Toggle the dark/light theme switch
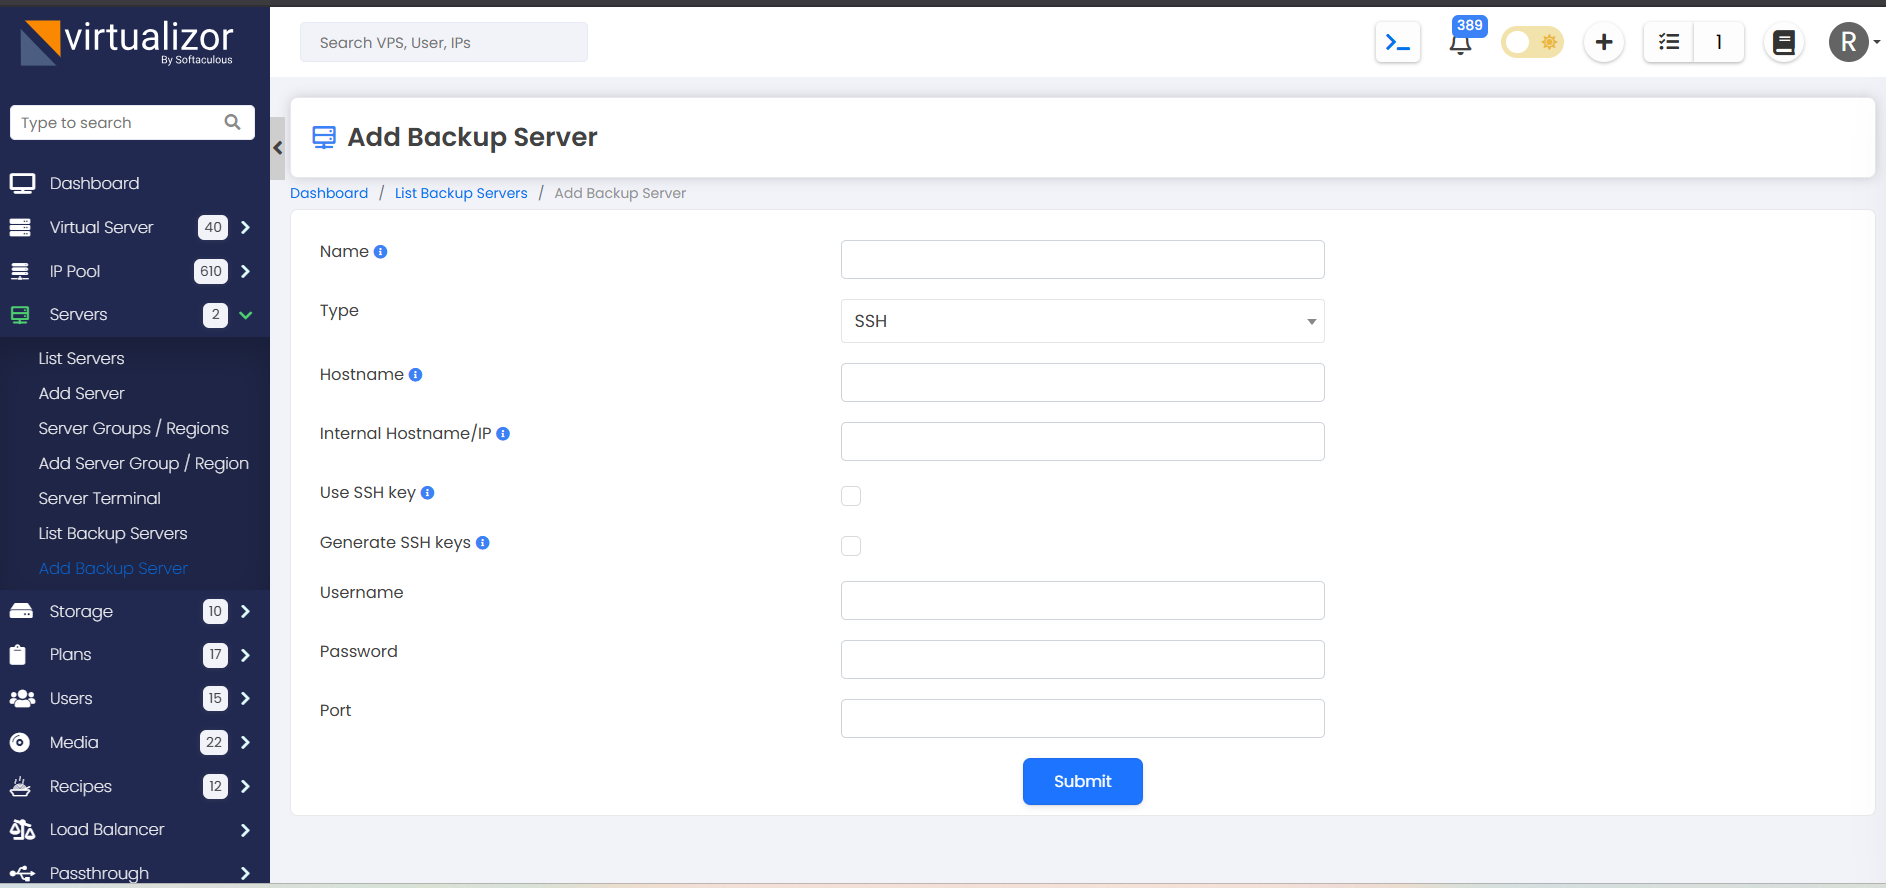1886x888 pixels. pyautogui.click(x=1532, y=43)
